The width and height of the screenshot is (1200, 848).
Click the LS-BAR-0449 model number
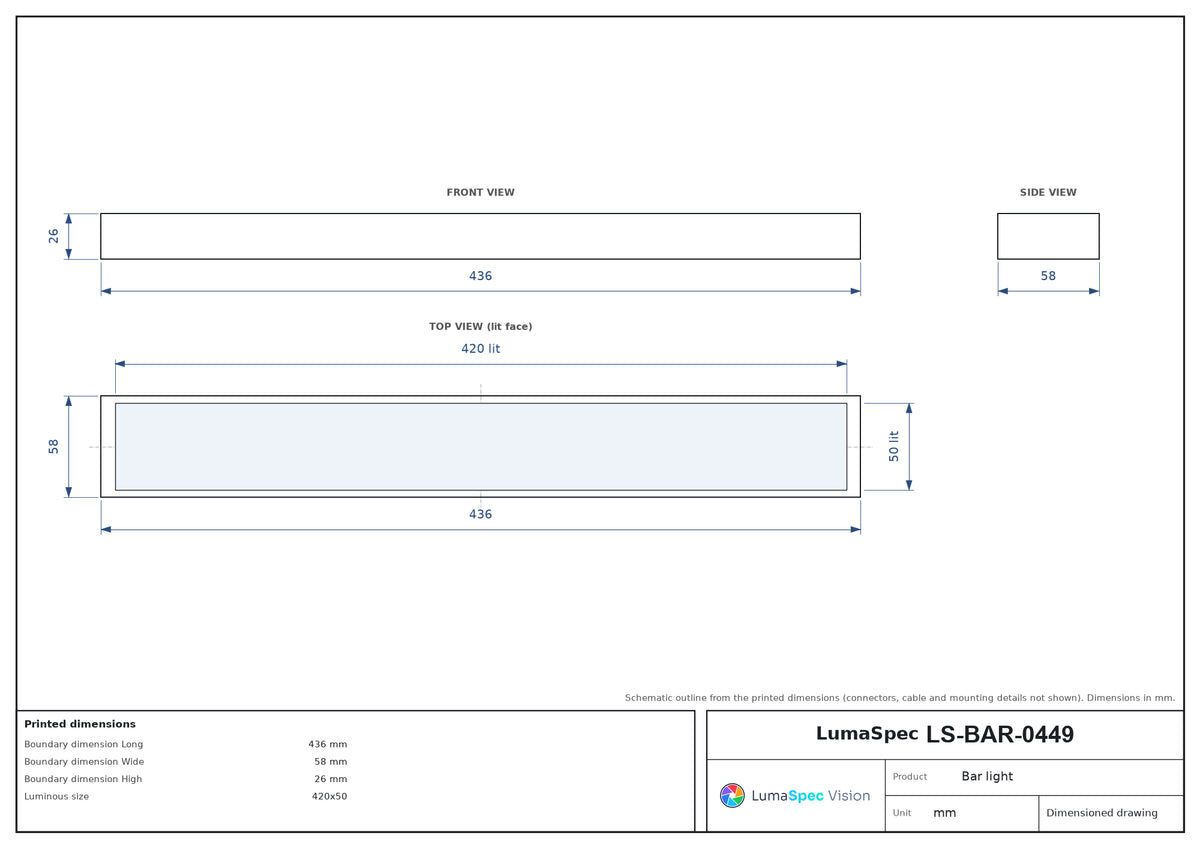(1000, 734)
